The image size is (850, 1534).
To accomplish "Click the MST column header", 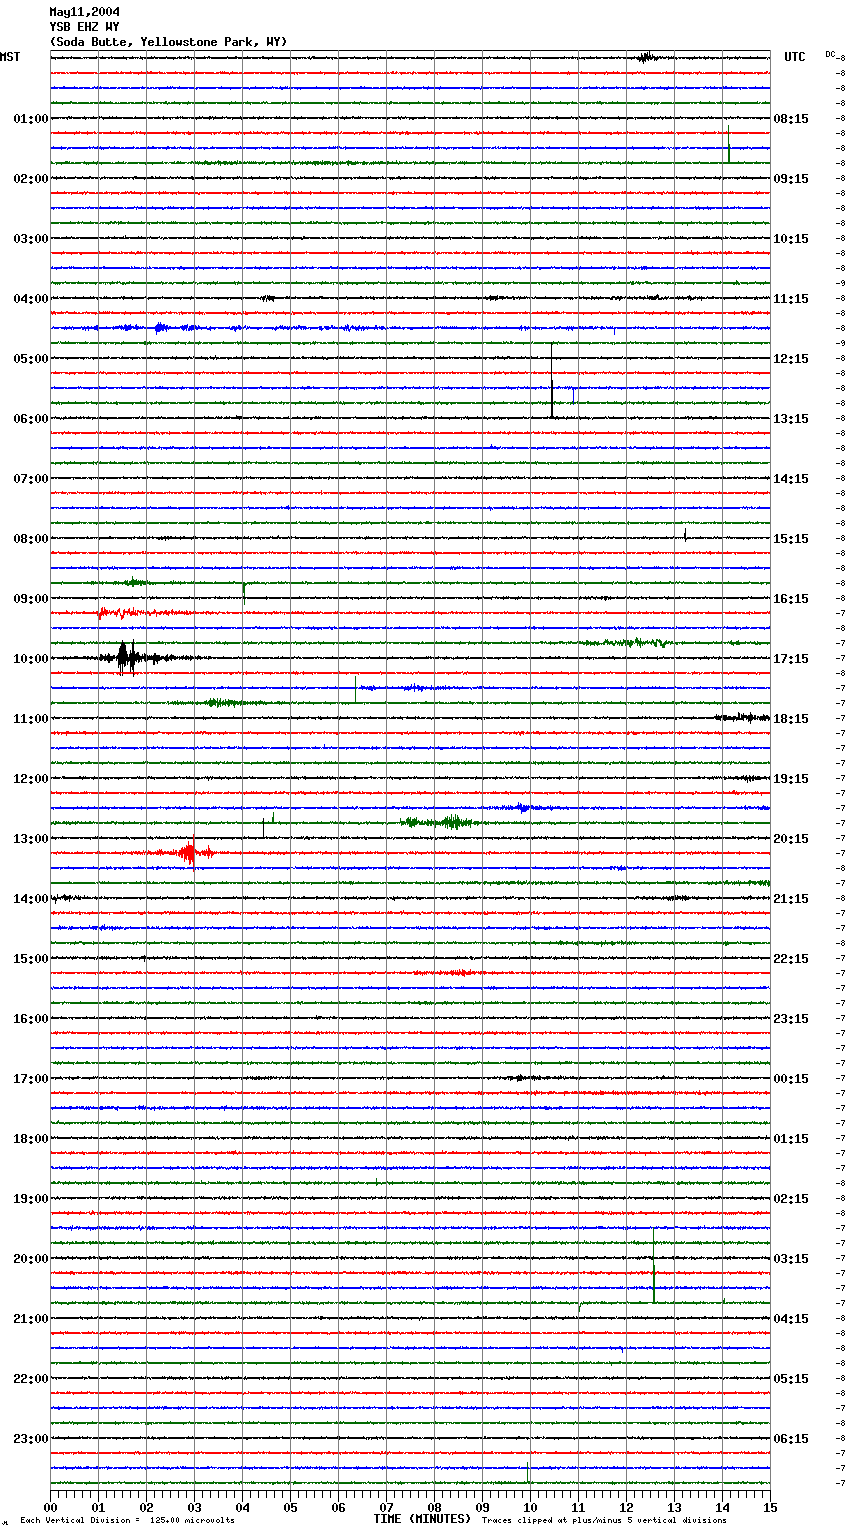I will [x=10, y=57].
